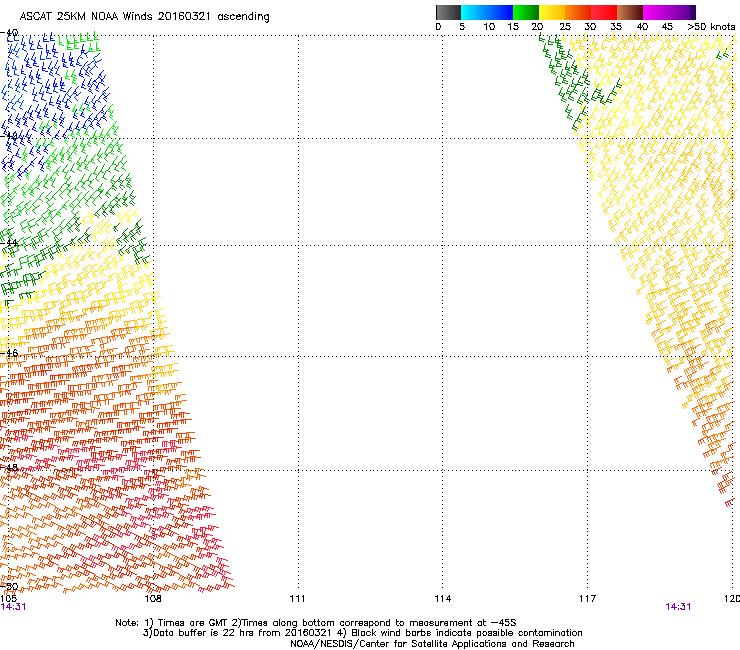Click the longitude label 105
This screenshot has height=650, width=740.
[x=8, y=599]
